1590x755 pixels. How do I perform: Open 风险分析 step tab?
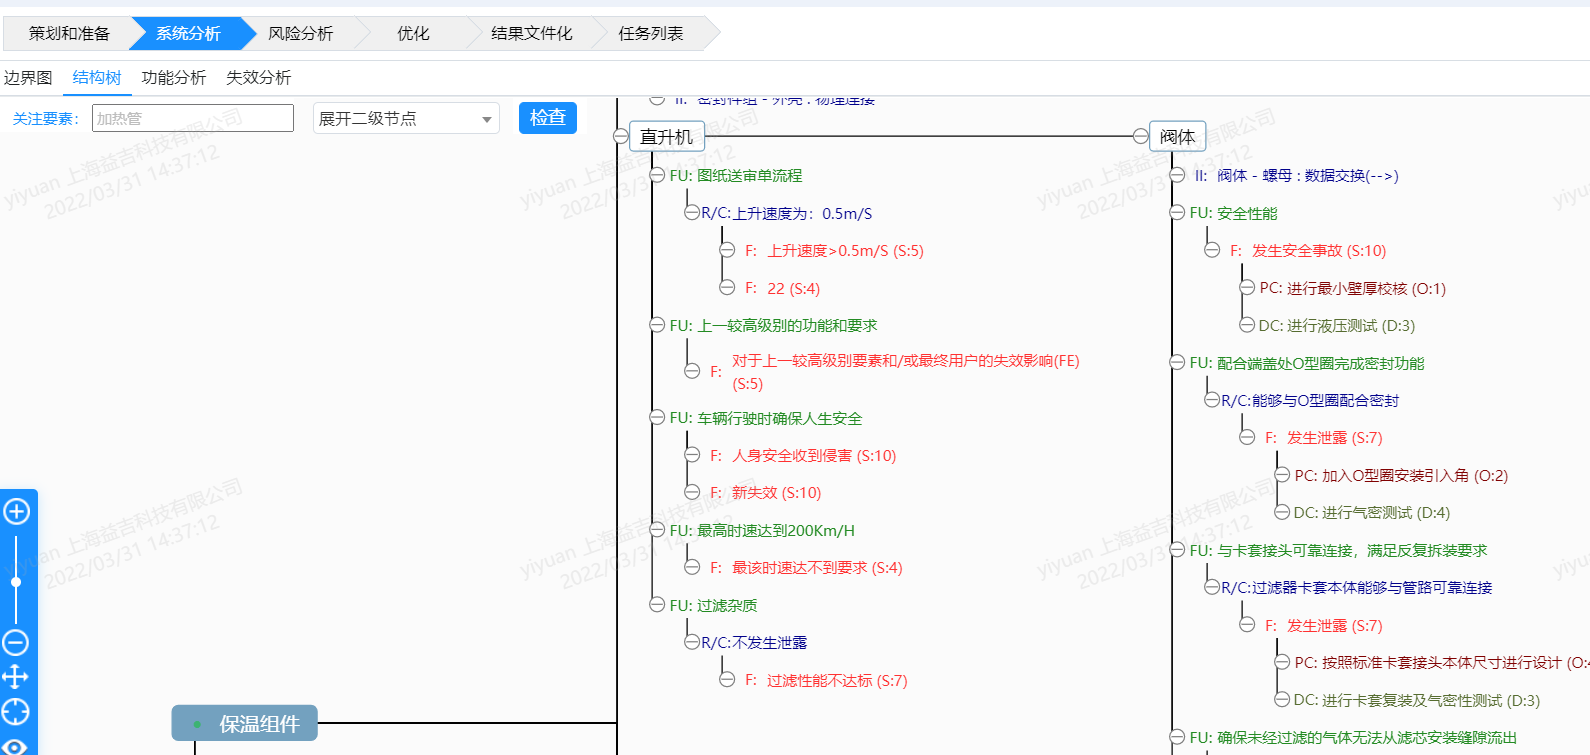pos(300,34)
